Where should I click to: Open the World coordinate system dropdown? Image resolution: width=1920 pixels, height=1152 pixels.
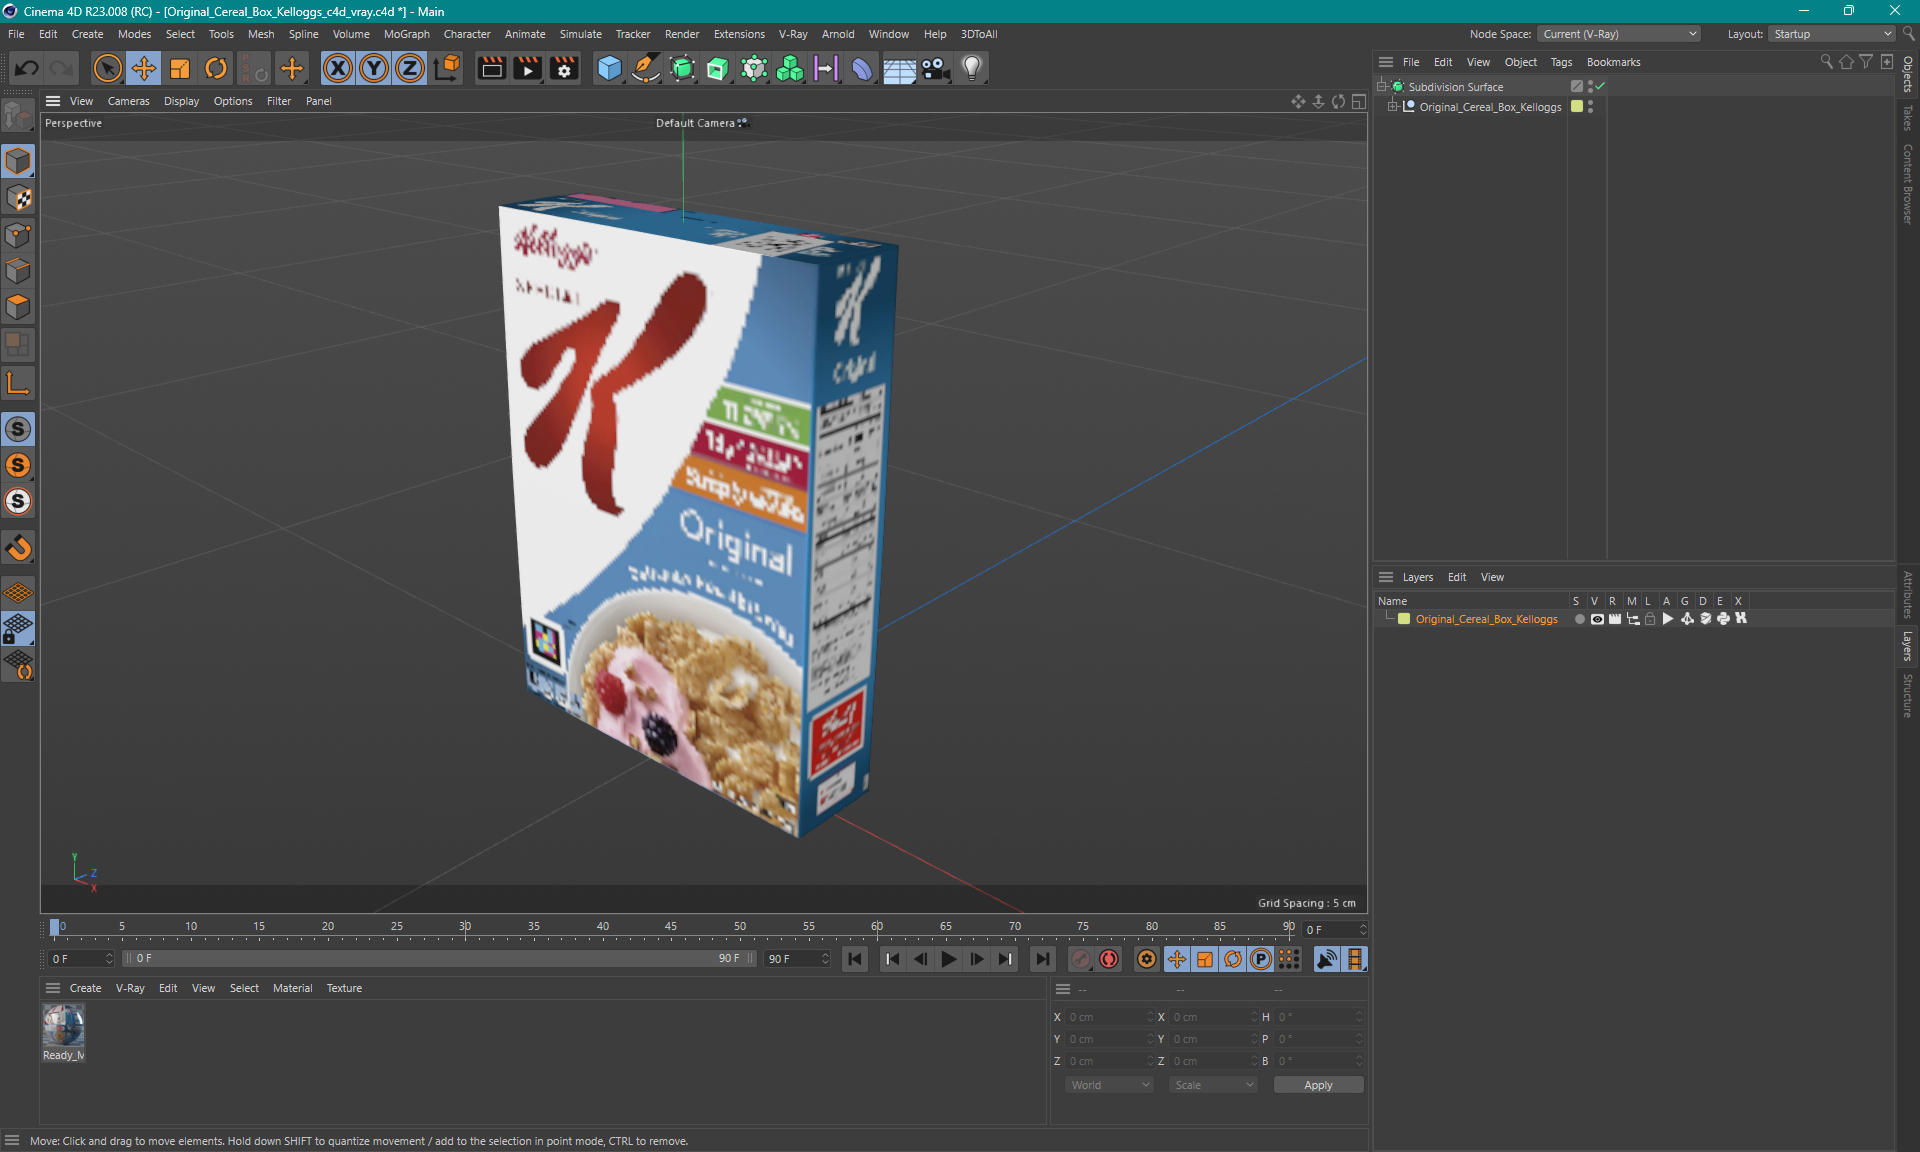pyautogui.click(x=1109, y=1085)
